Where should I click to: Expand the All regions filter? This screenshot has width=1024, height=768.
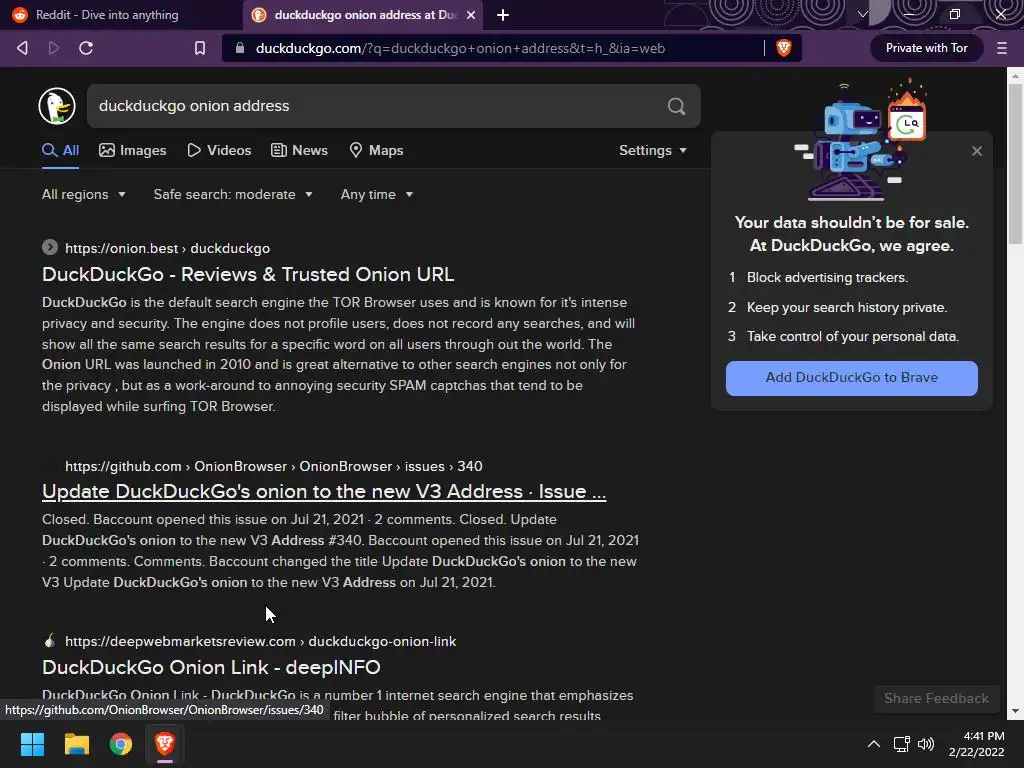pyautogui.click(x=84, y=195)
